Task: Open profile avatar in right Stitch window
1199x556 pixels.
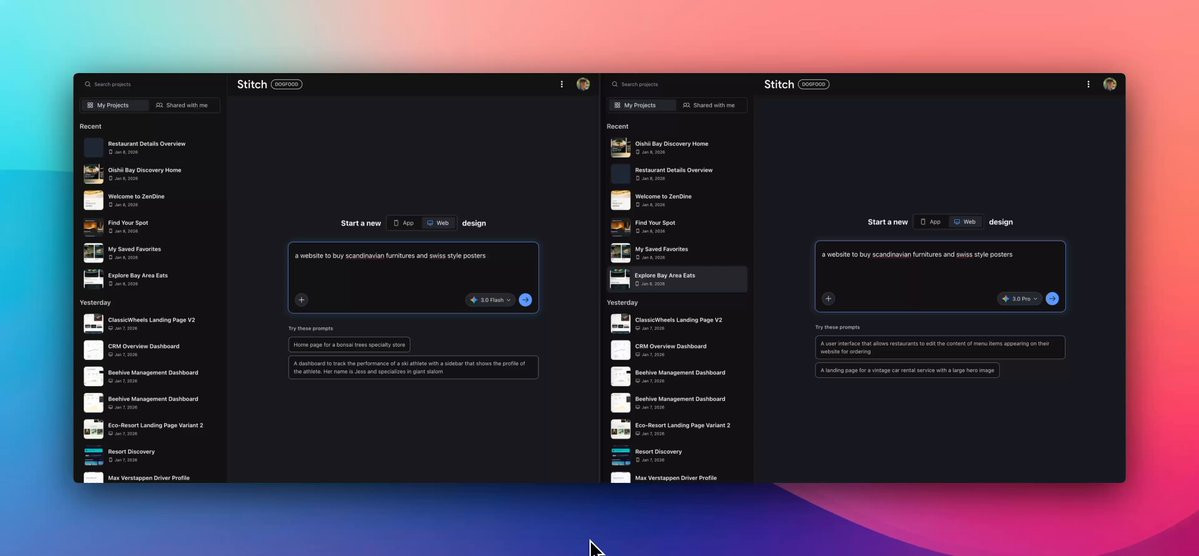Action: (x=1110, y=84)
